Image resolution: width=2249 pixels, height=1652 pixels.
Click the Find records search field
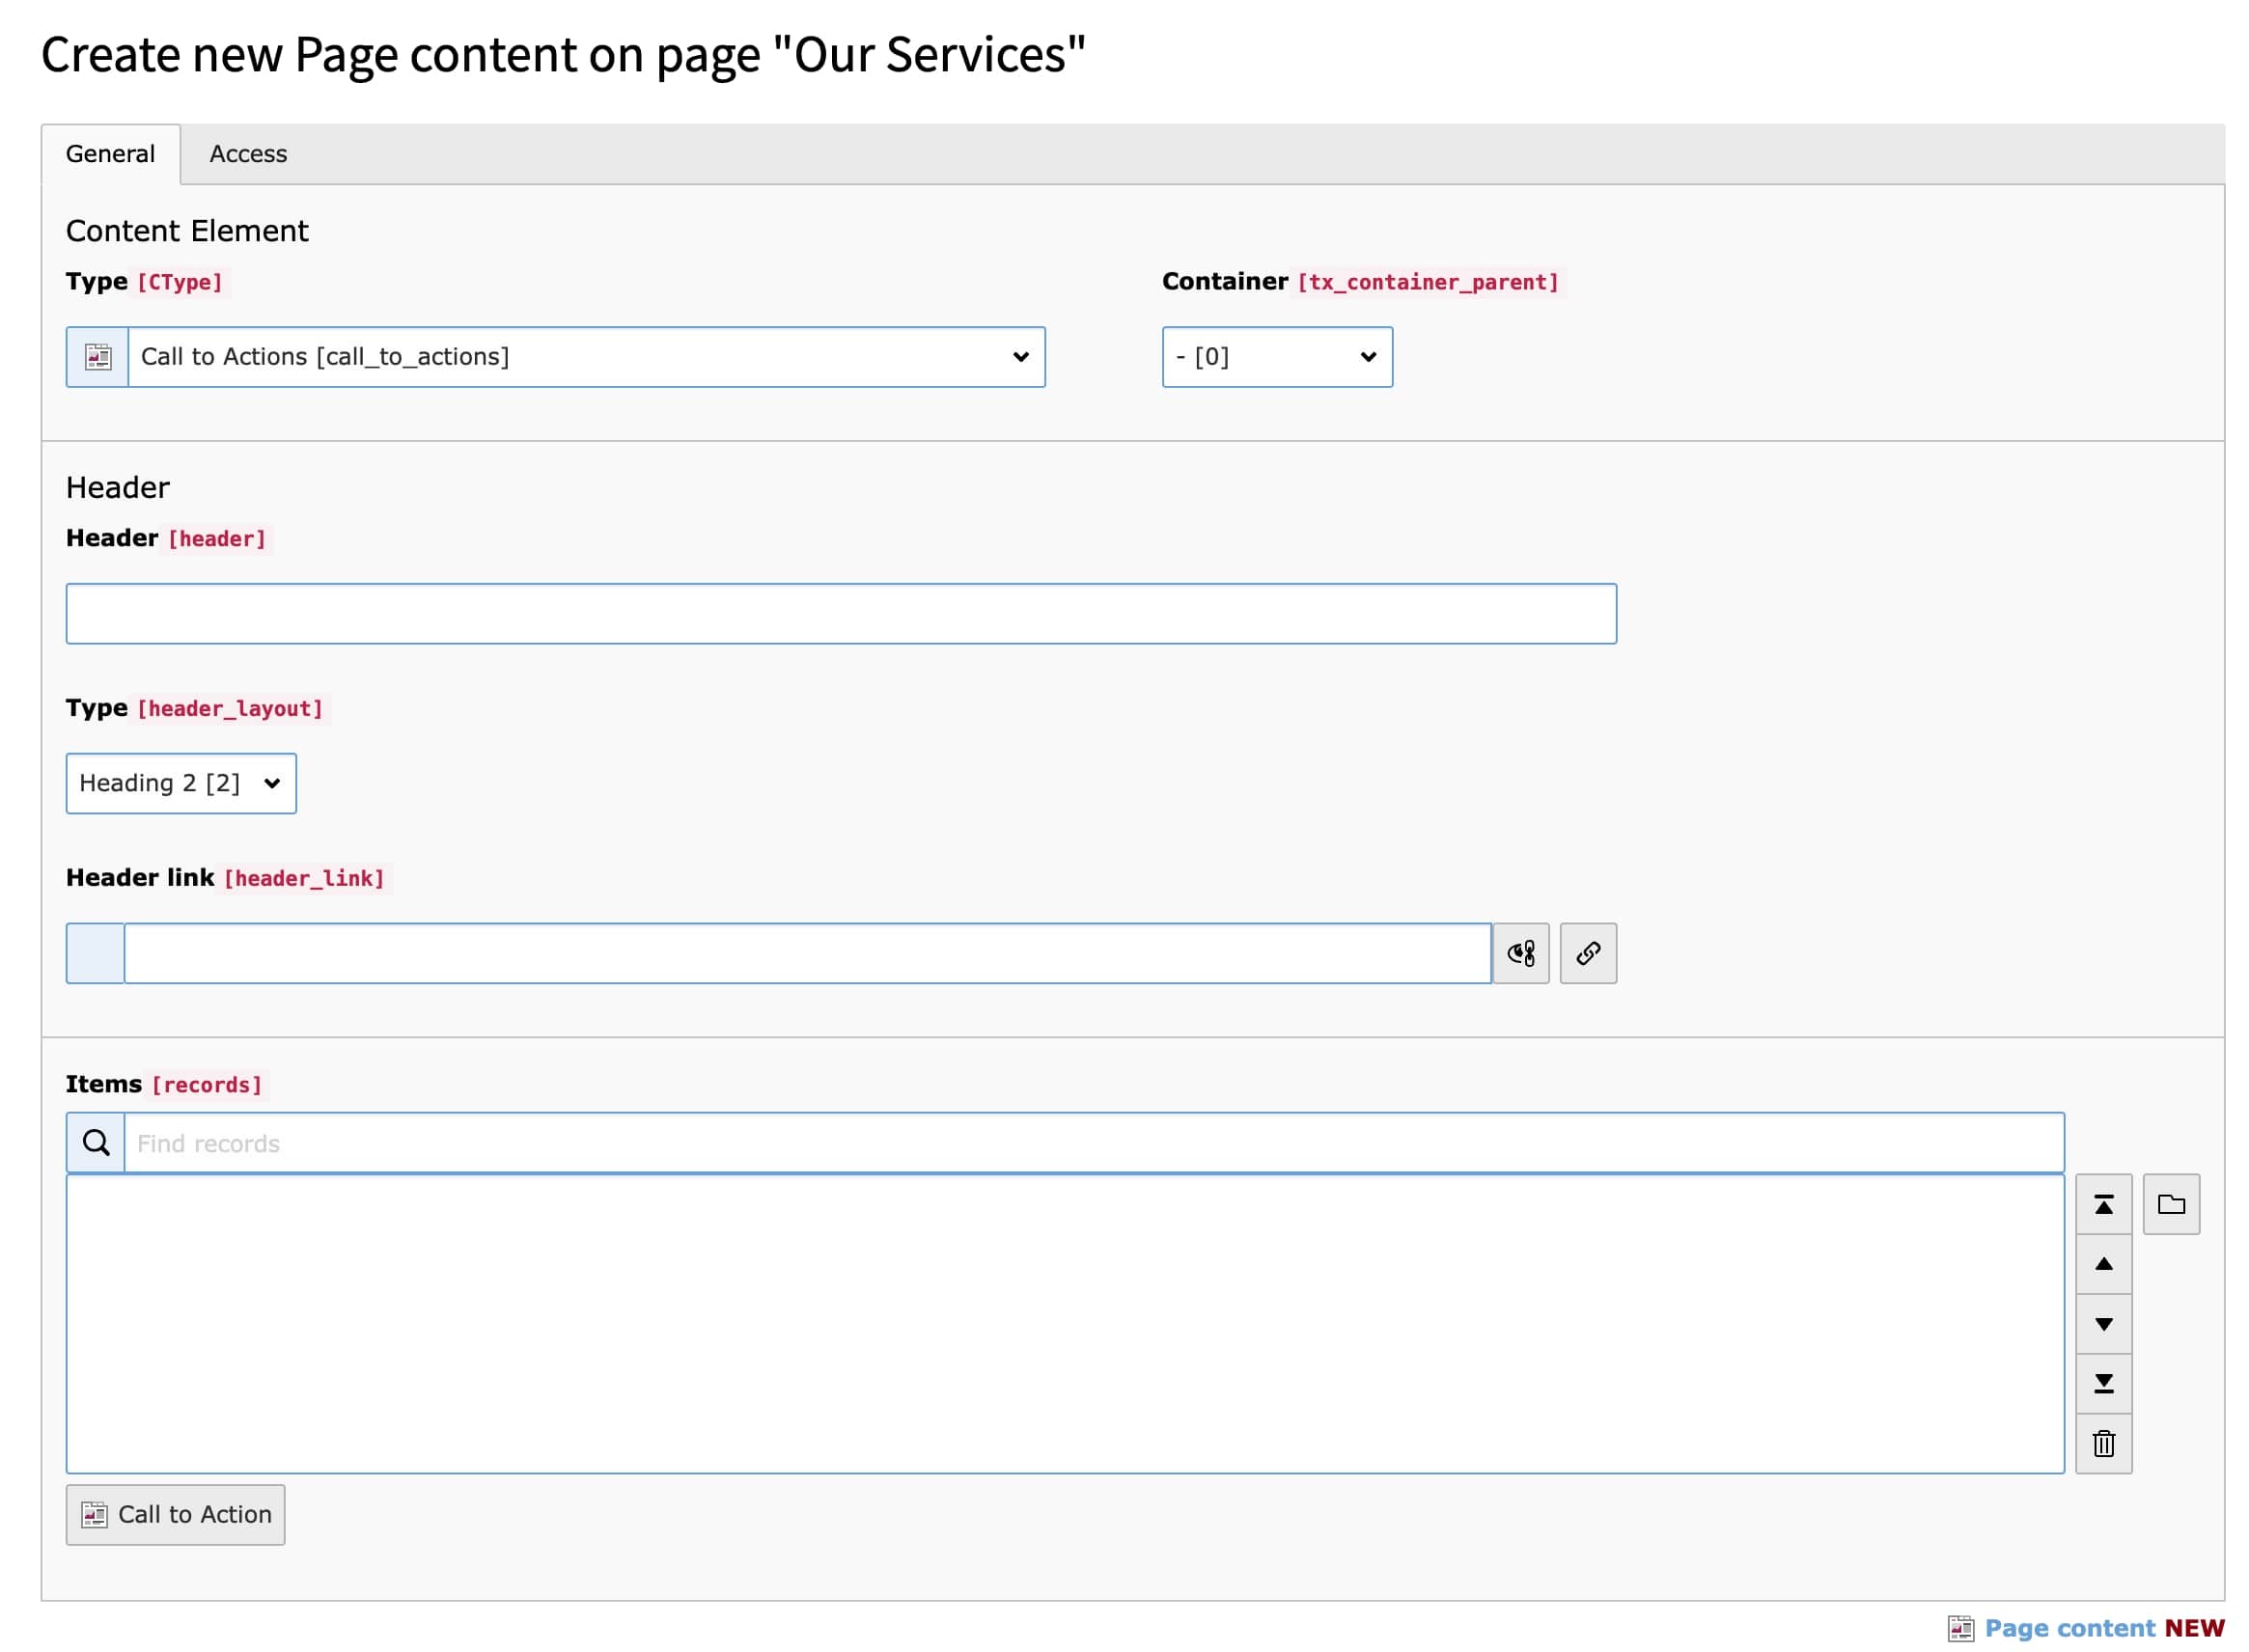(x=1093, y=1142)
